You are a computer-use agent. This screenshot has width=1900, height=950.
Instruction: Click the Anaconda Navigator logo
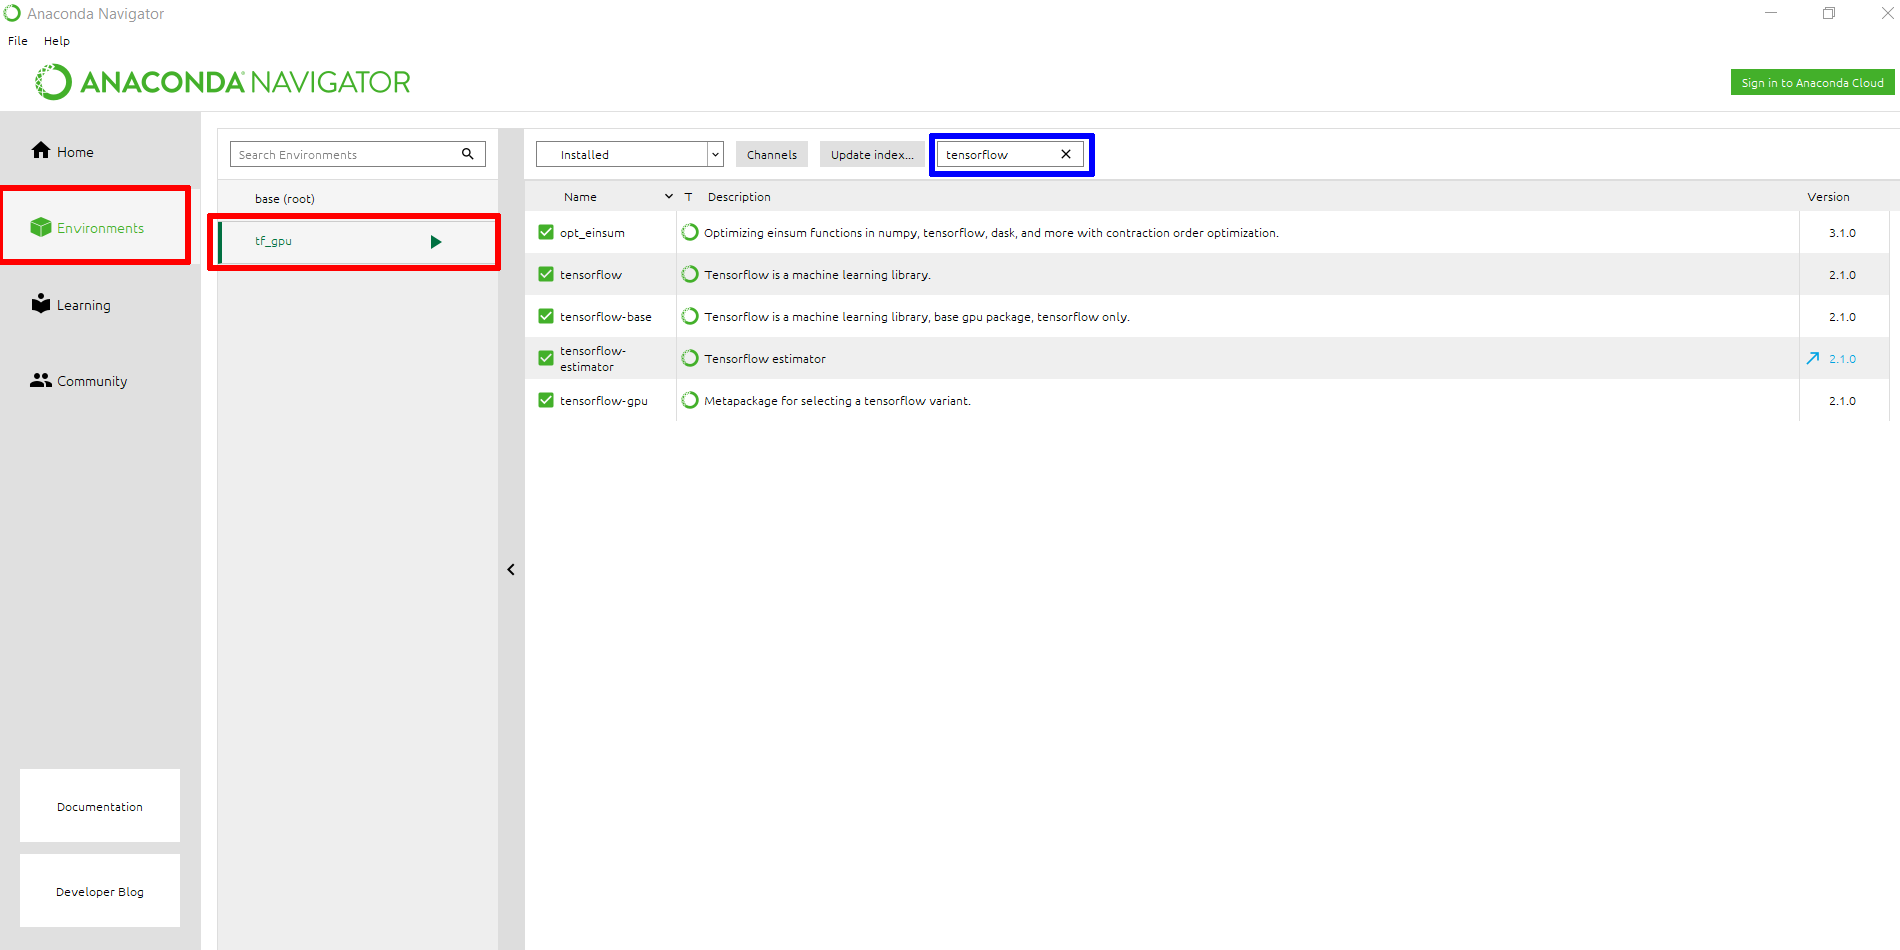[224, 82]
